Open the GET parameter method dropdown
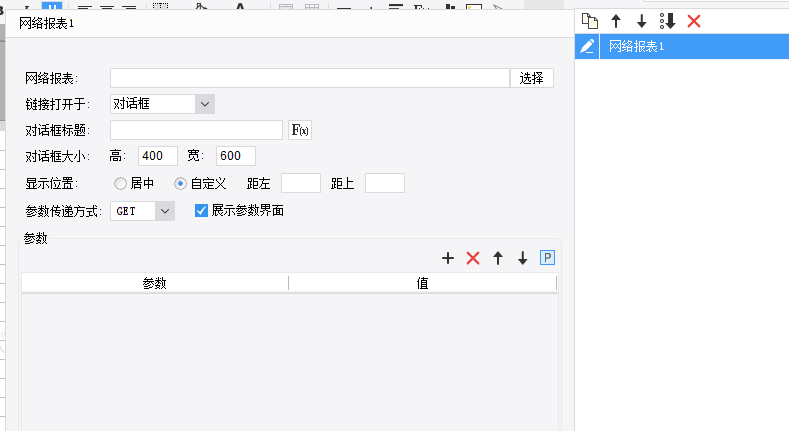The height and width of the screenshot is (431, 789). (x=143, y=211)
